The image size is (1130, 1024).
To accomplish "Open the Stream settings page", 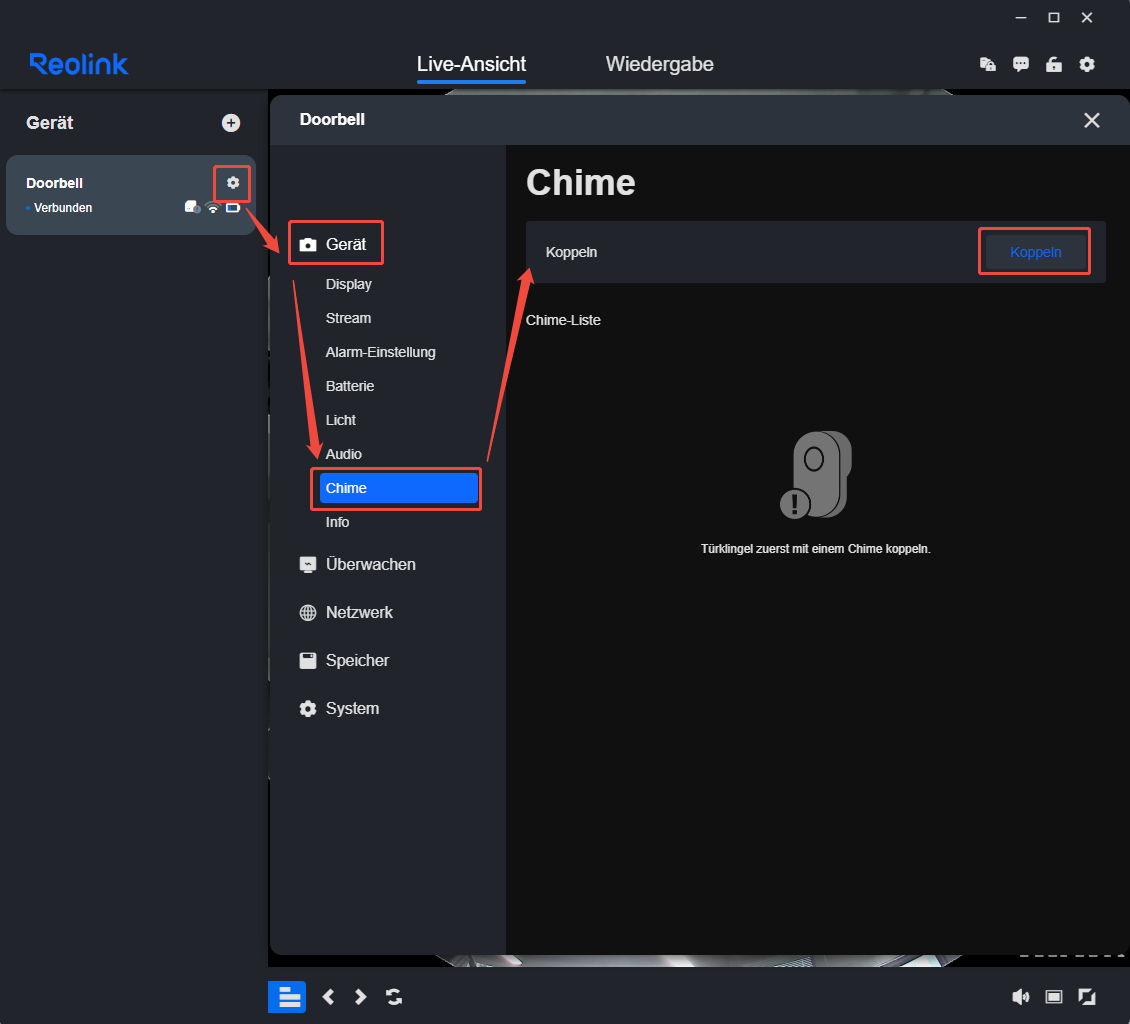I will (x=348, y=318).
